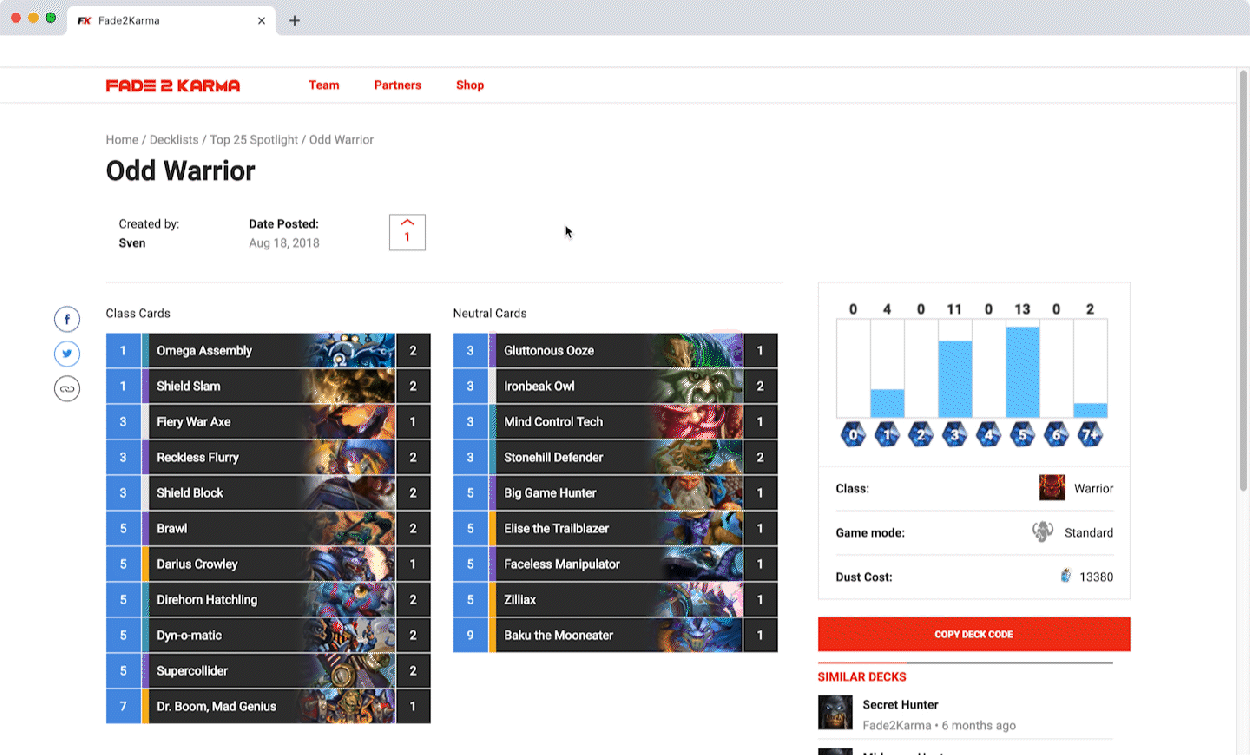Select Zilliax card row
Image resolution: width=1250 pixels, height=755 pixels.
tap(615, 600)
